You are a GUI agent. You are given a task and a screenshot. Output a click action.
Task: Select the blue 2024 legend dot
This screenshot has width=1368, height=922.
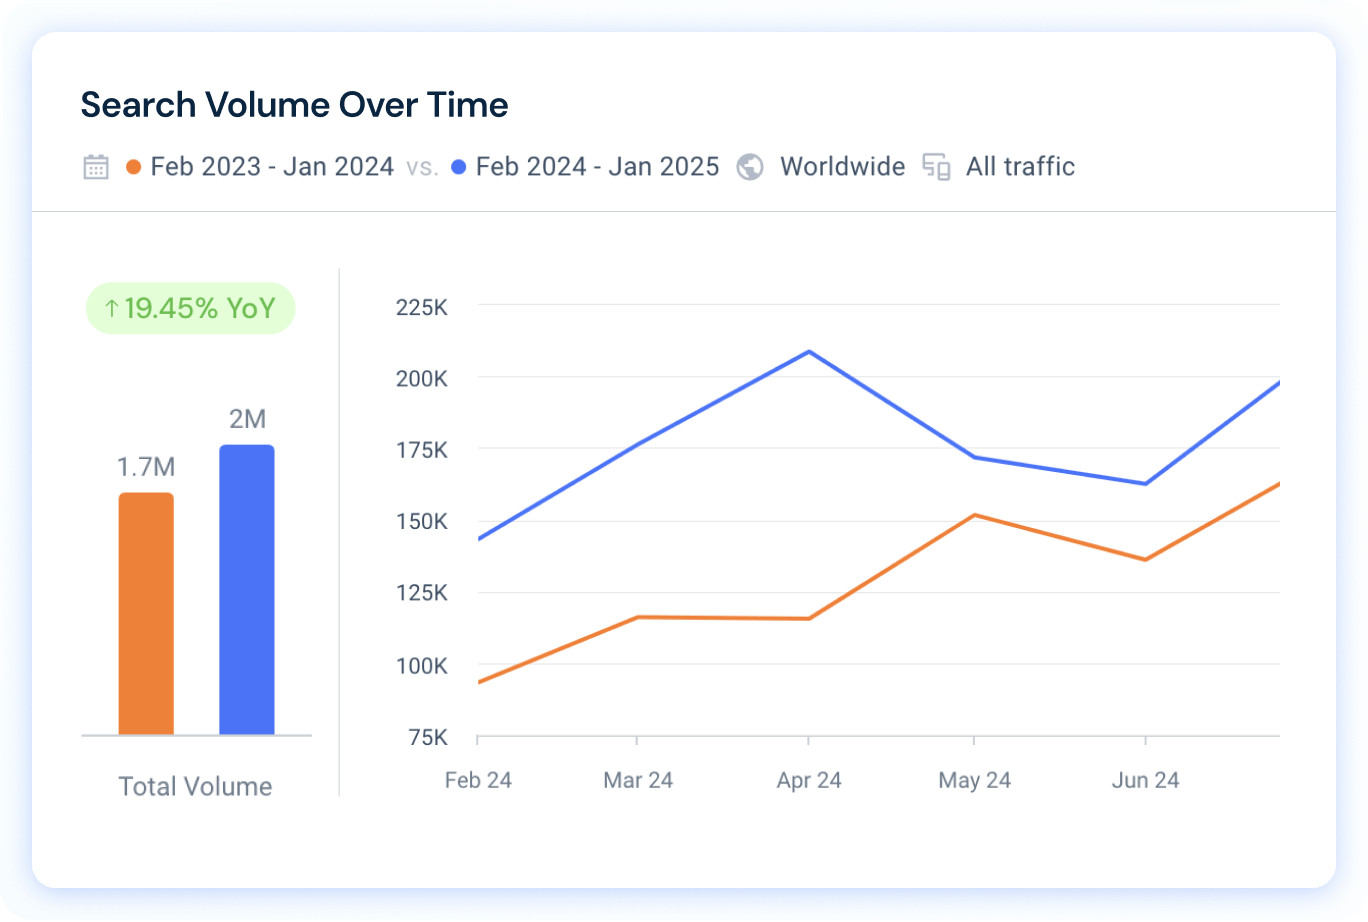coord(458,167)
